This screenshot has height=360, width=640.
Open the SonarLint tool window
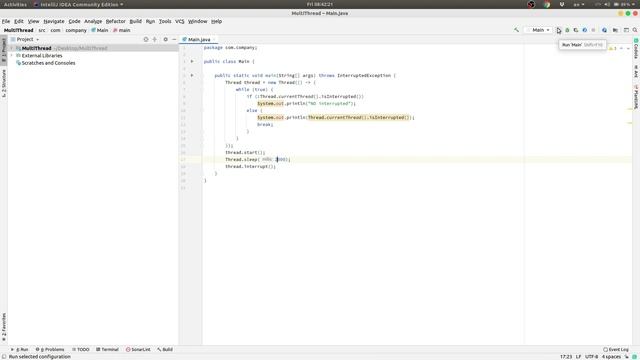(x=138, y=349)
